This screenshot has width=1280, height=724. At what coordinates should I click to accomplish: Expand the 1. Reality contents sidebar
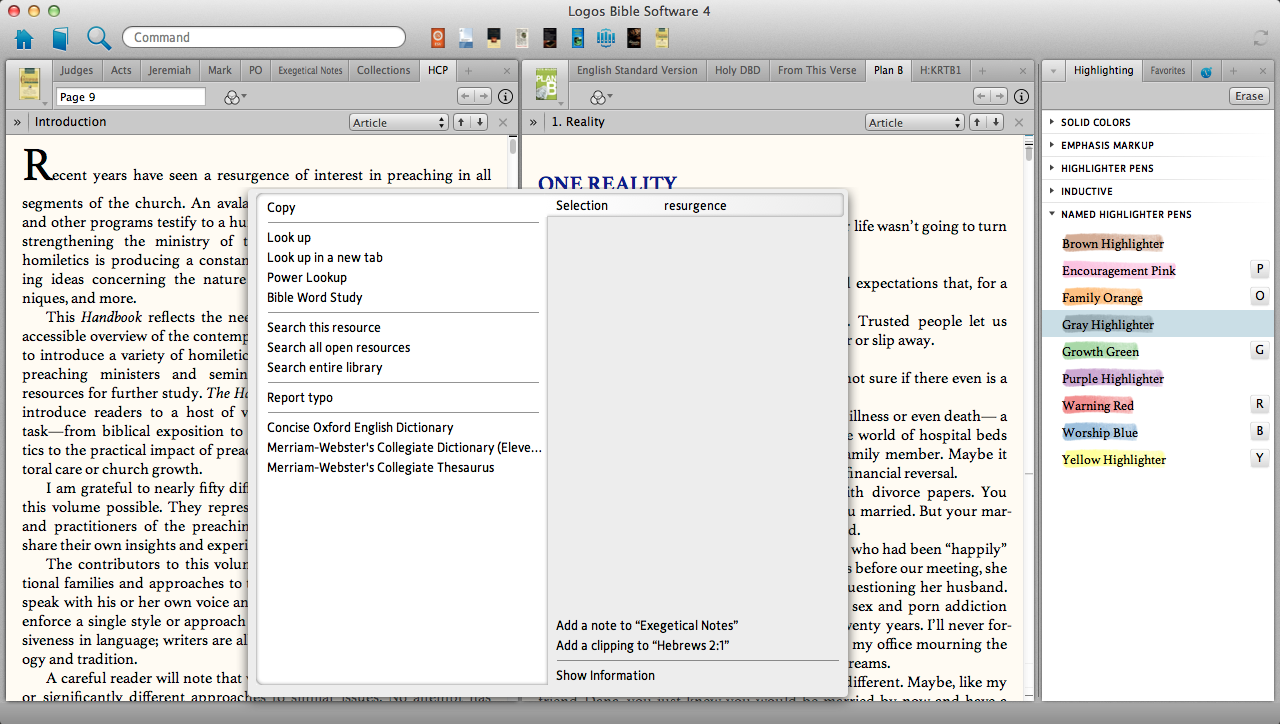click(533, 122)
